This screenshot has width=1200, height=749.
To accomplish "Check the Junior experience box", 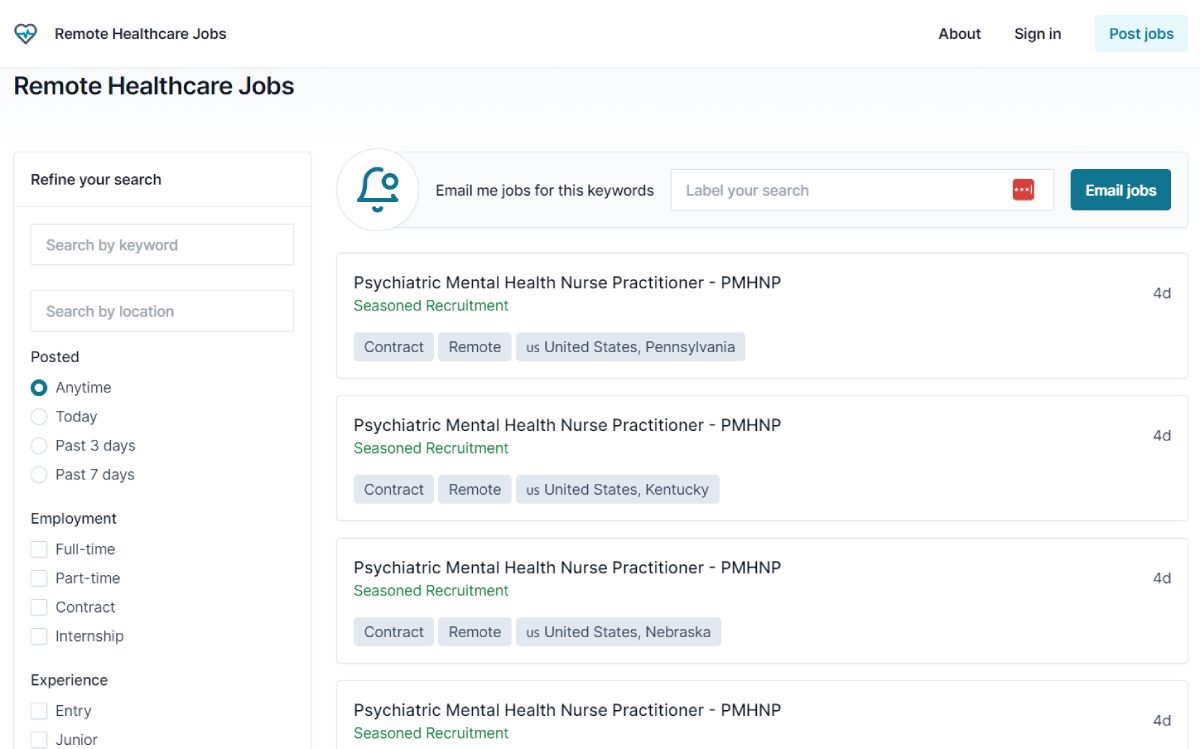I will click(39, 740).
